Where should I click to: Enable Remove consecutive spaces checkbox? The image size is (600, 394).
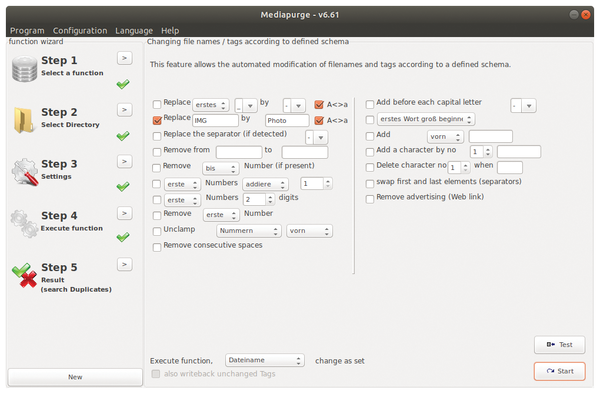(x=157, y=247)
